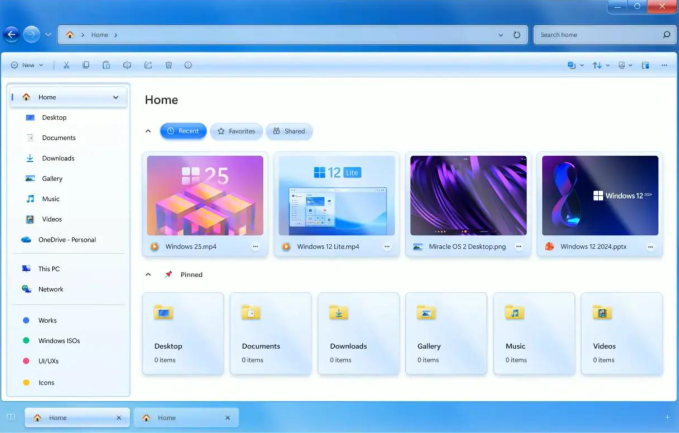Open the Windows 25.mp4 thumbnail
The image size is (679, 433).
tap(205, 195)
